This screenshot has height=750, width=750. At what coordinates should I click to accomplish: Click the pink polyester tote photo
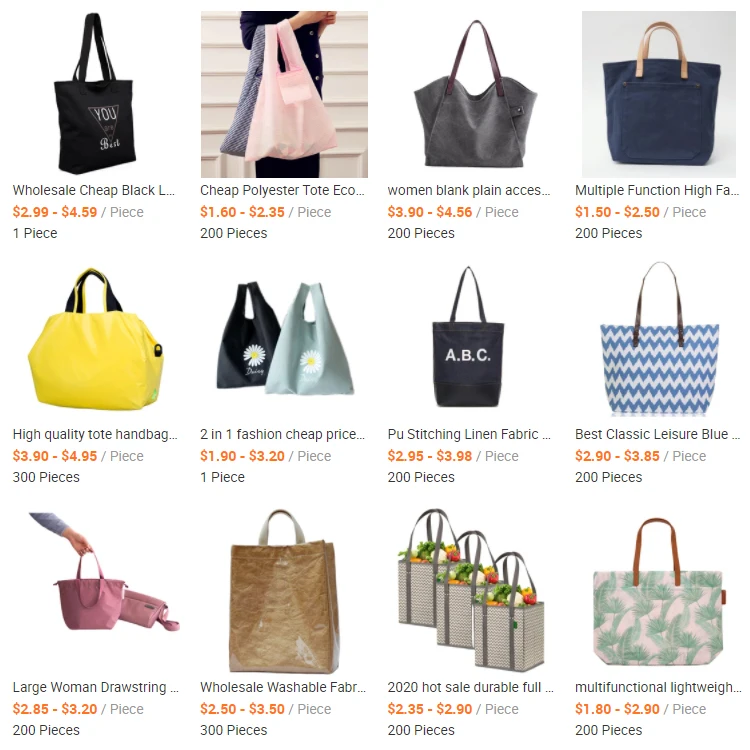click(x=284, y=94)
